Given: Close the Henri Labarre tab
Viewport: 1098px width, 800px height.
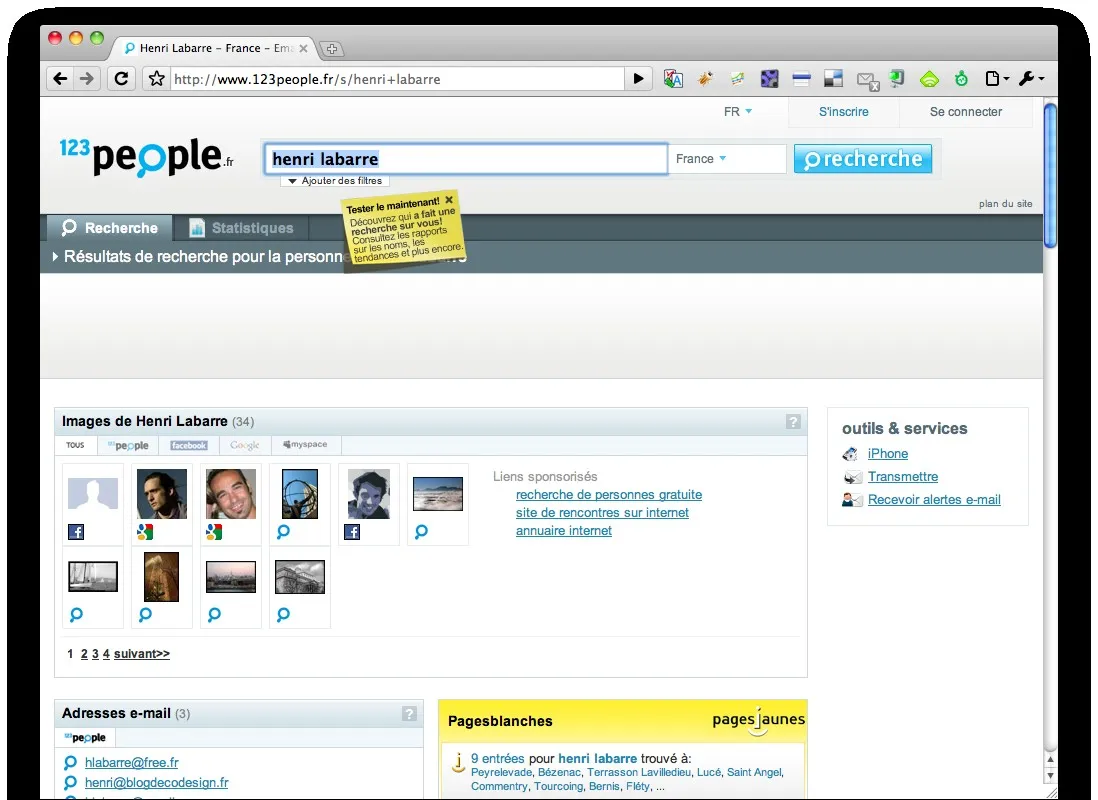Looking at the screenshot, I should tap(303, 48).
